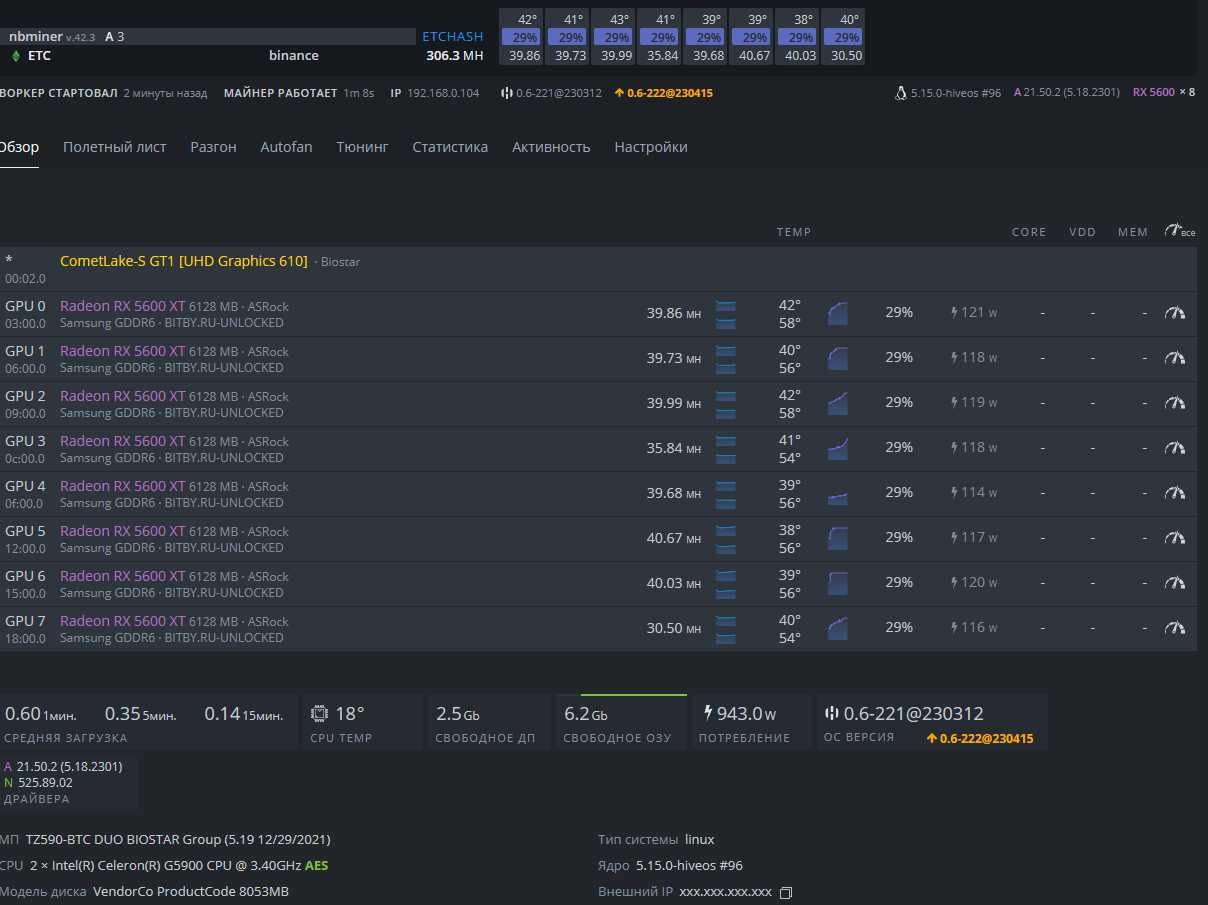The width and height of the screenshot is (1208, 905).
Task: Click the GPU 0 fan speed graph
Action: 838,313
